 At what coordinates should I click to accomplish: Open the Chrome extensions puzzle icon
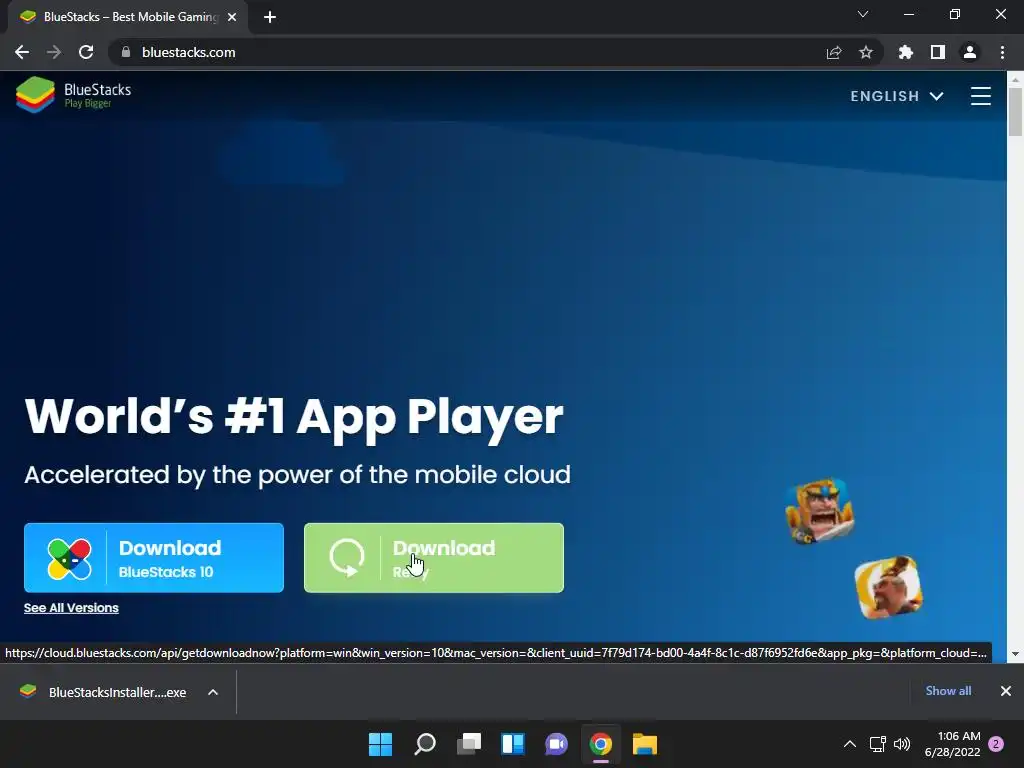905,52
